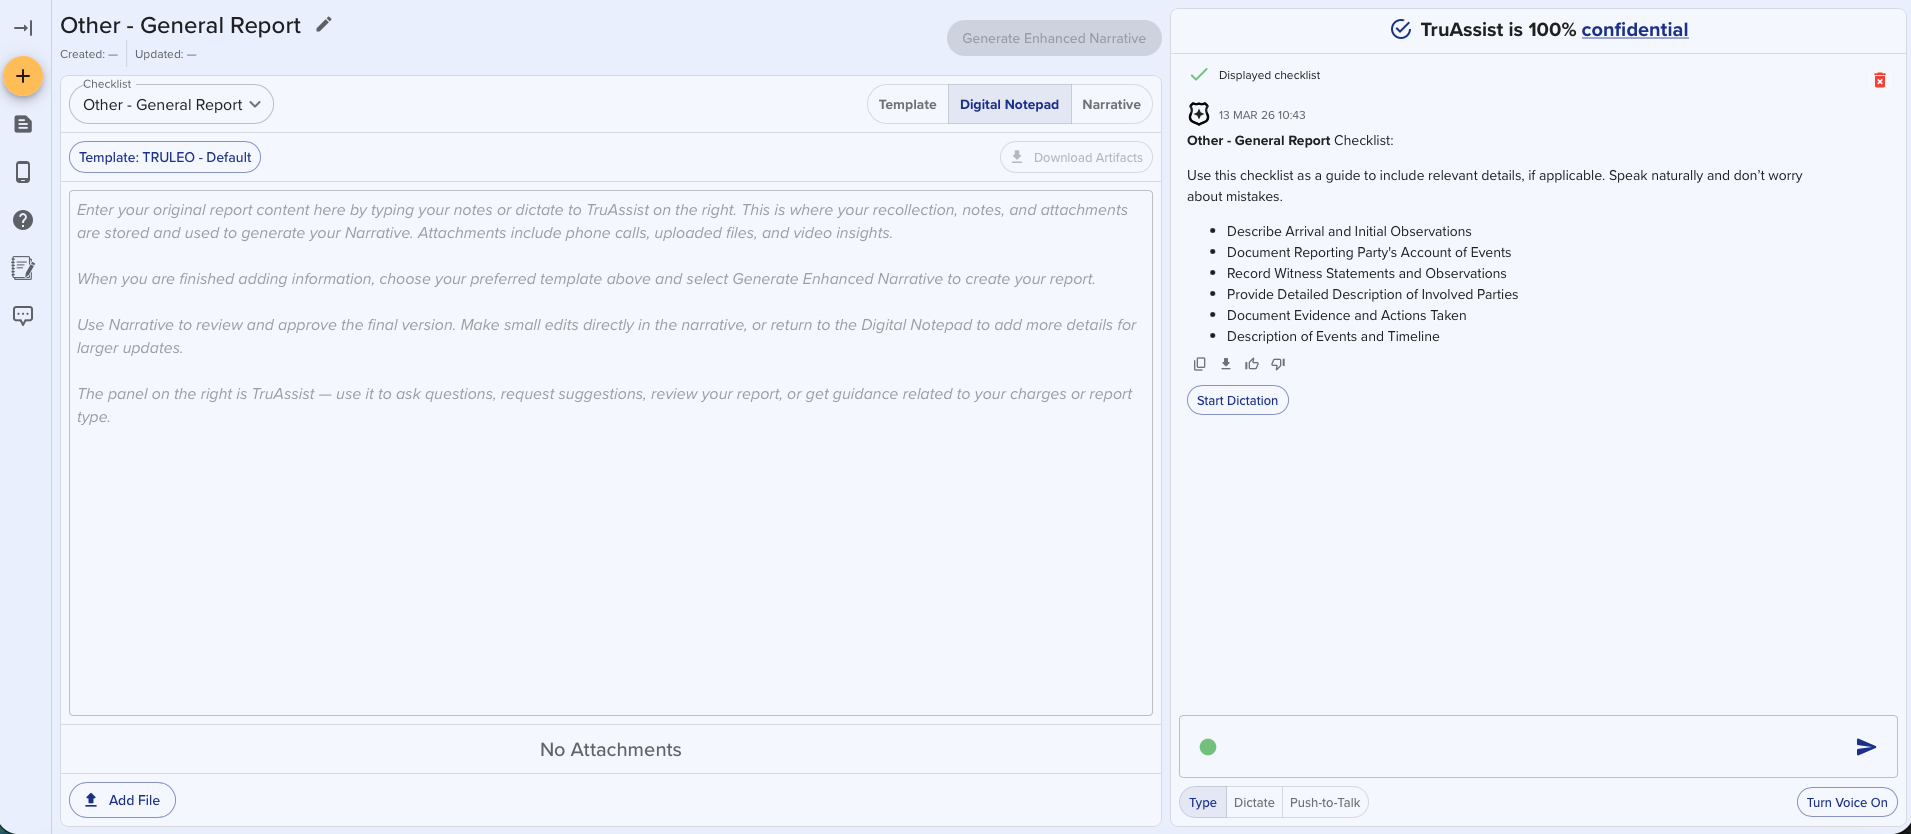Image resolution: width=1911 pixels, height=834 pixels.
Task: Open the Template: TRULEO - Default selector
Action: point(165,157)
